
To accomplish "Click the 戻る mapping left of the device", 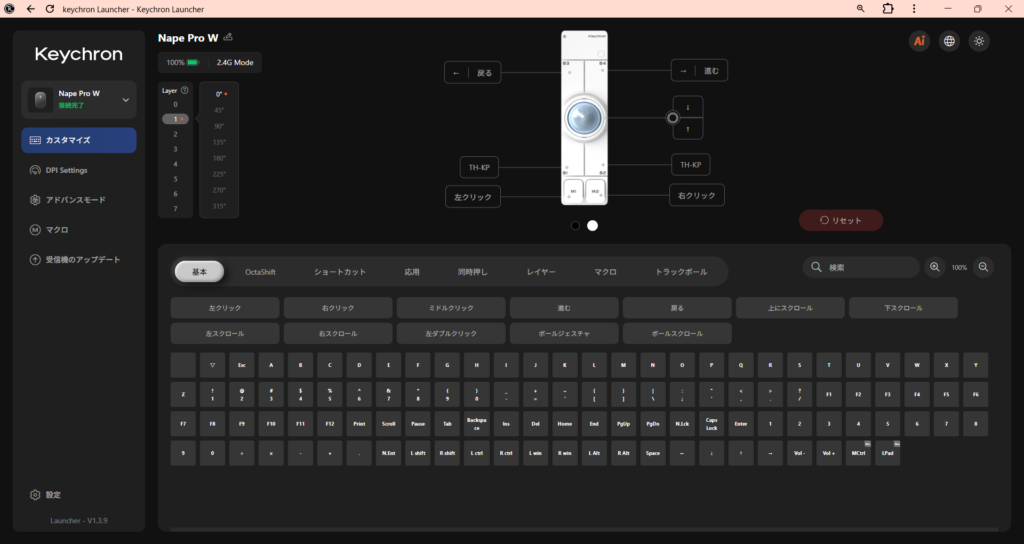I will click(473, 72).
